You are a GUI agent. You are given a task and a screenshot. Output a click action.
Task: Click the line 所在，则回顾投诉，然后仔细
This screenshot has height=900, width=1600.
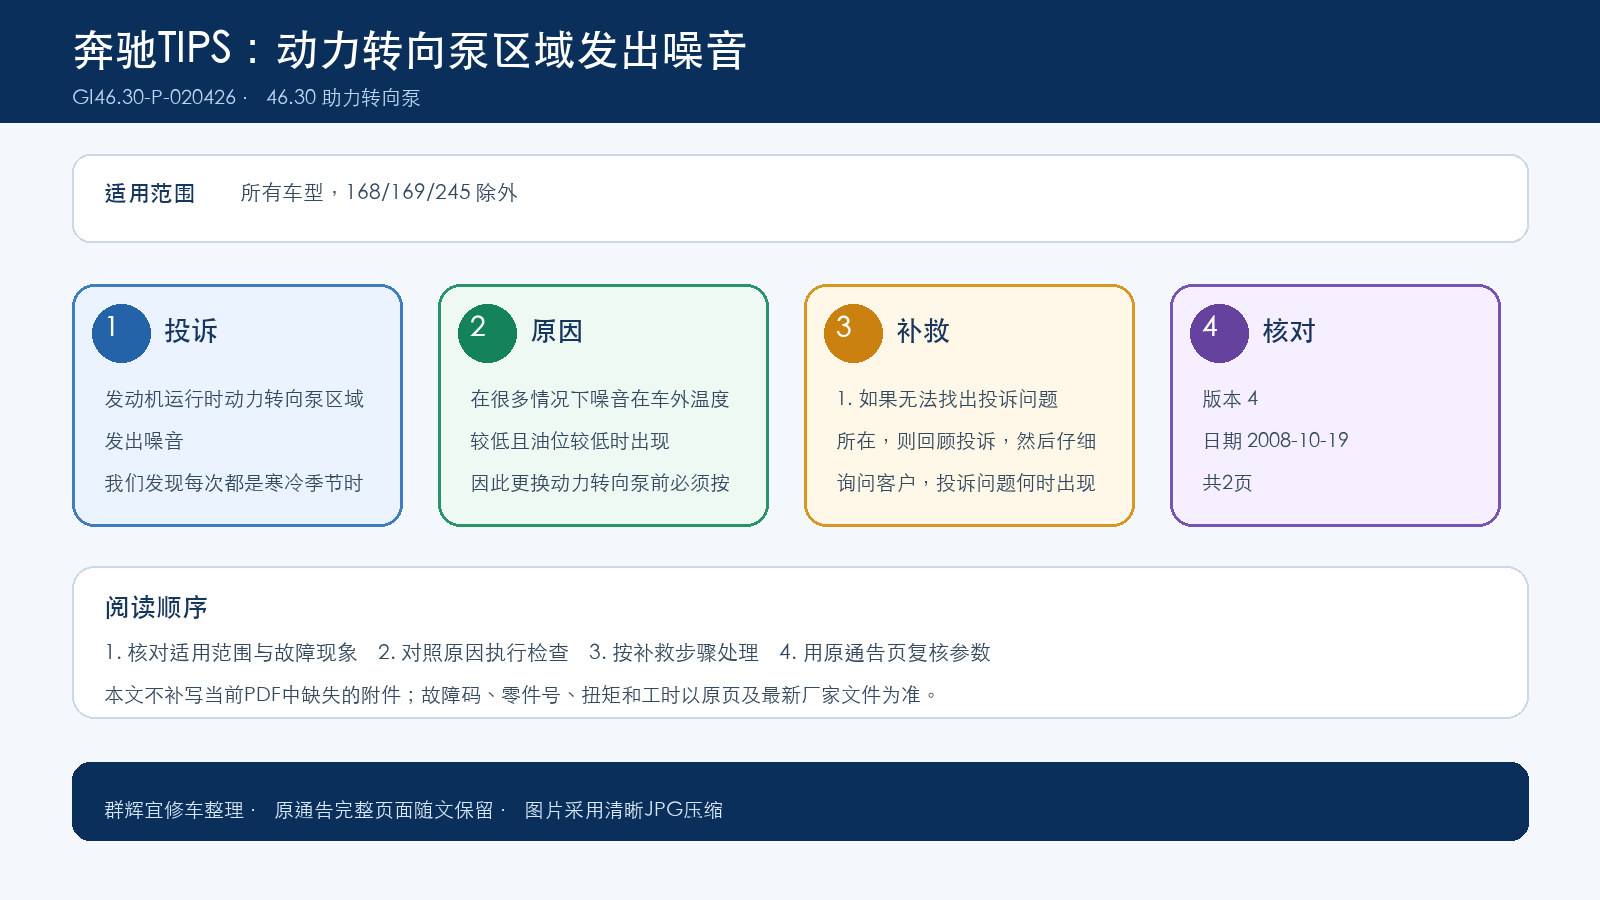coord(967,441)
